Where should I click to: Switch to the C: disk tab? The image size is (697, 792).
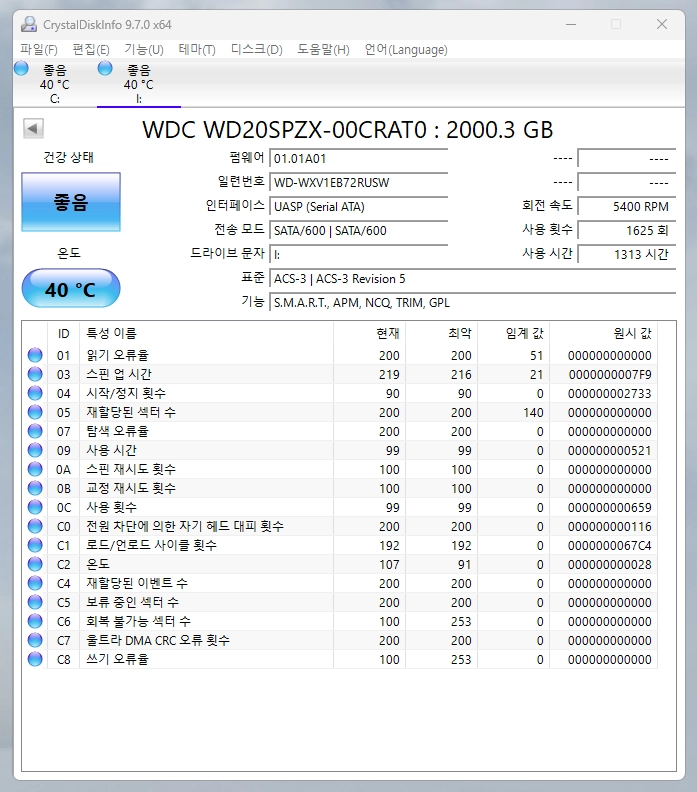(55, 83)
